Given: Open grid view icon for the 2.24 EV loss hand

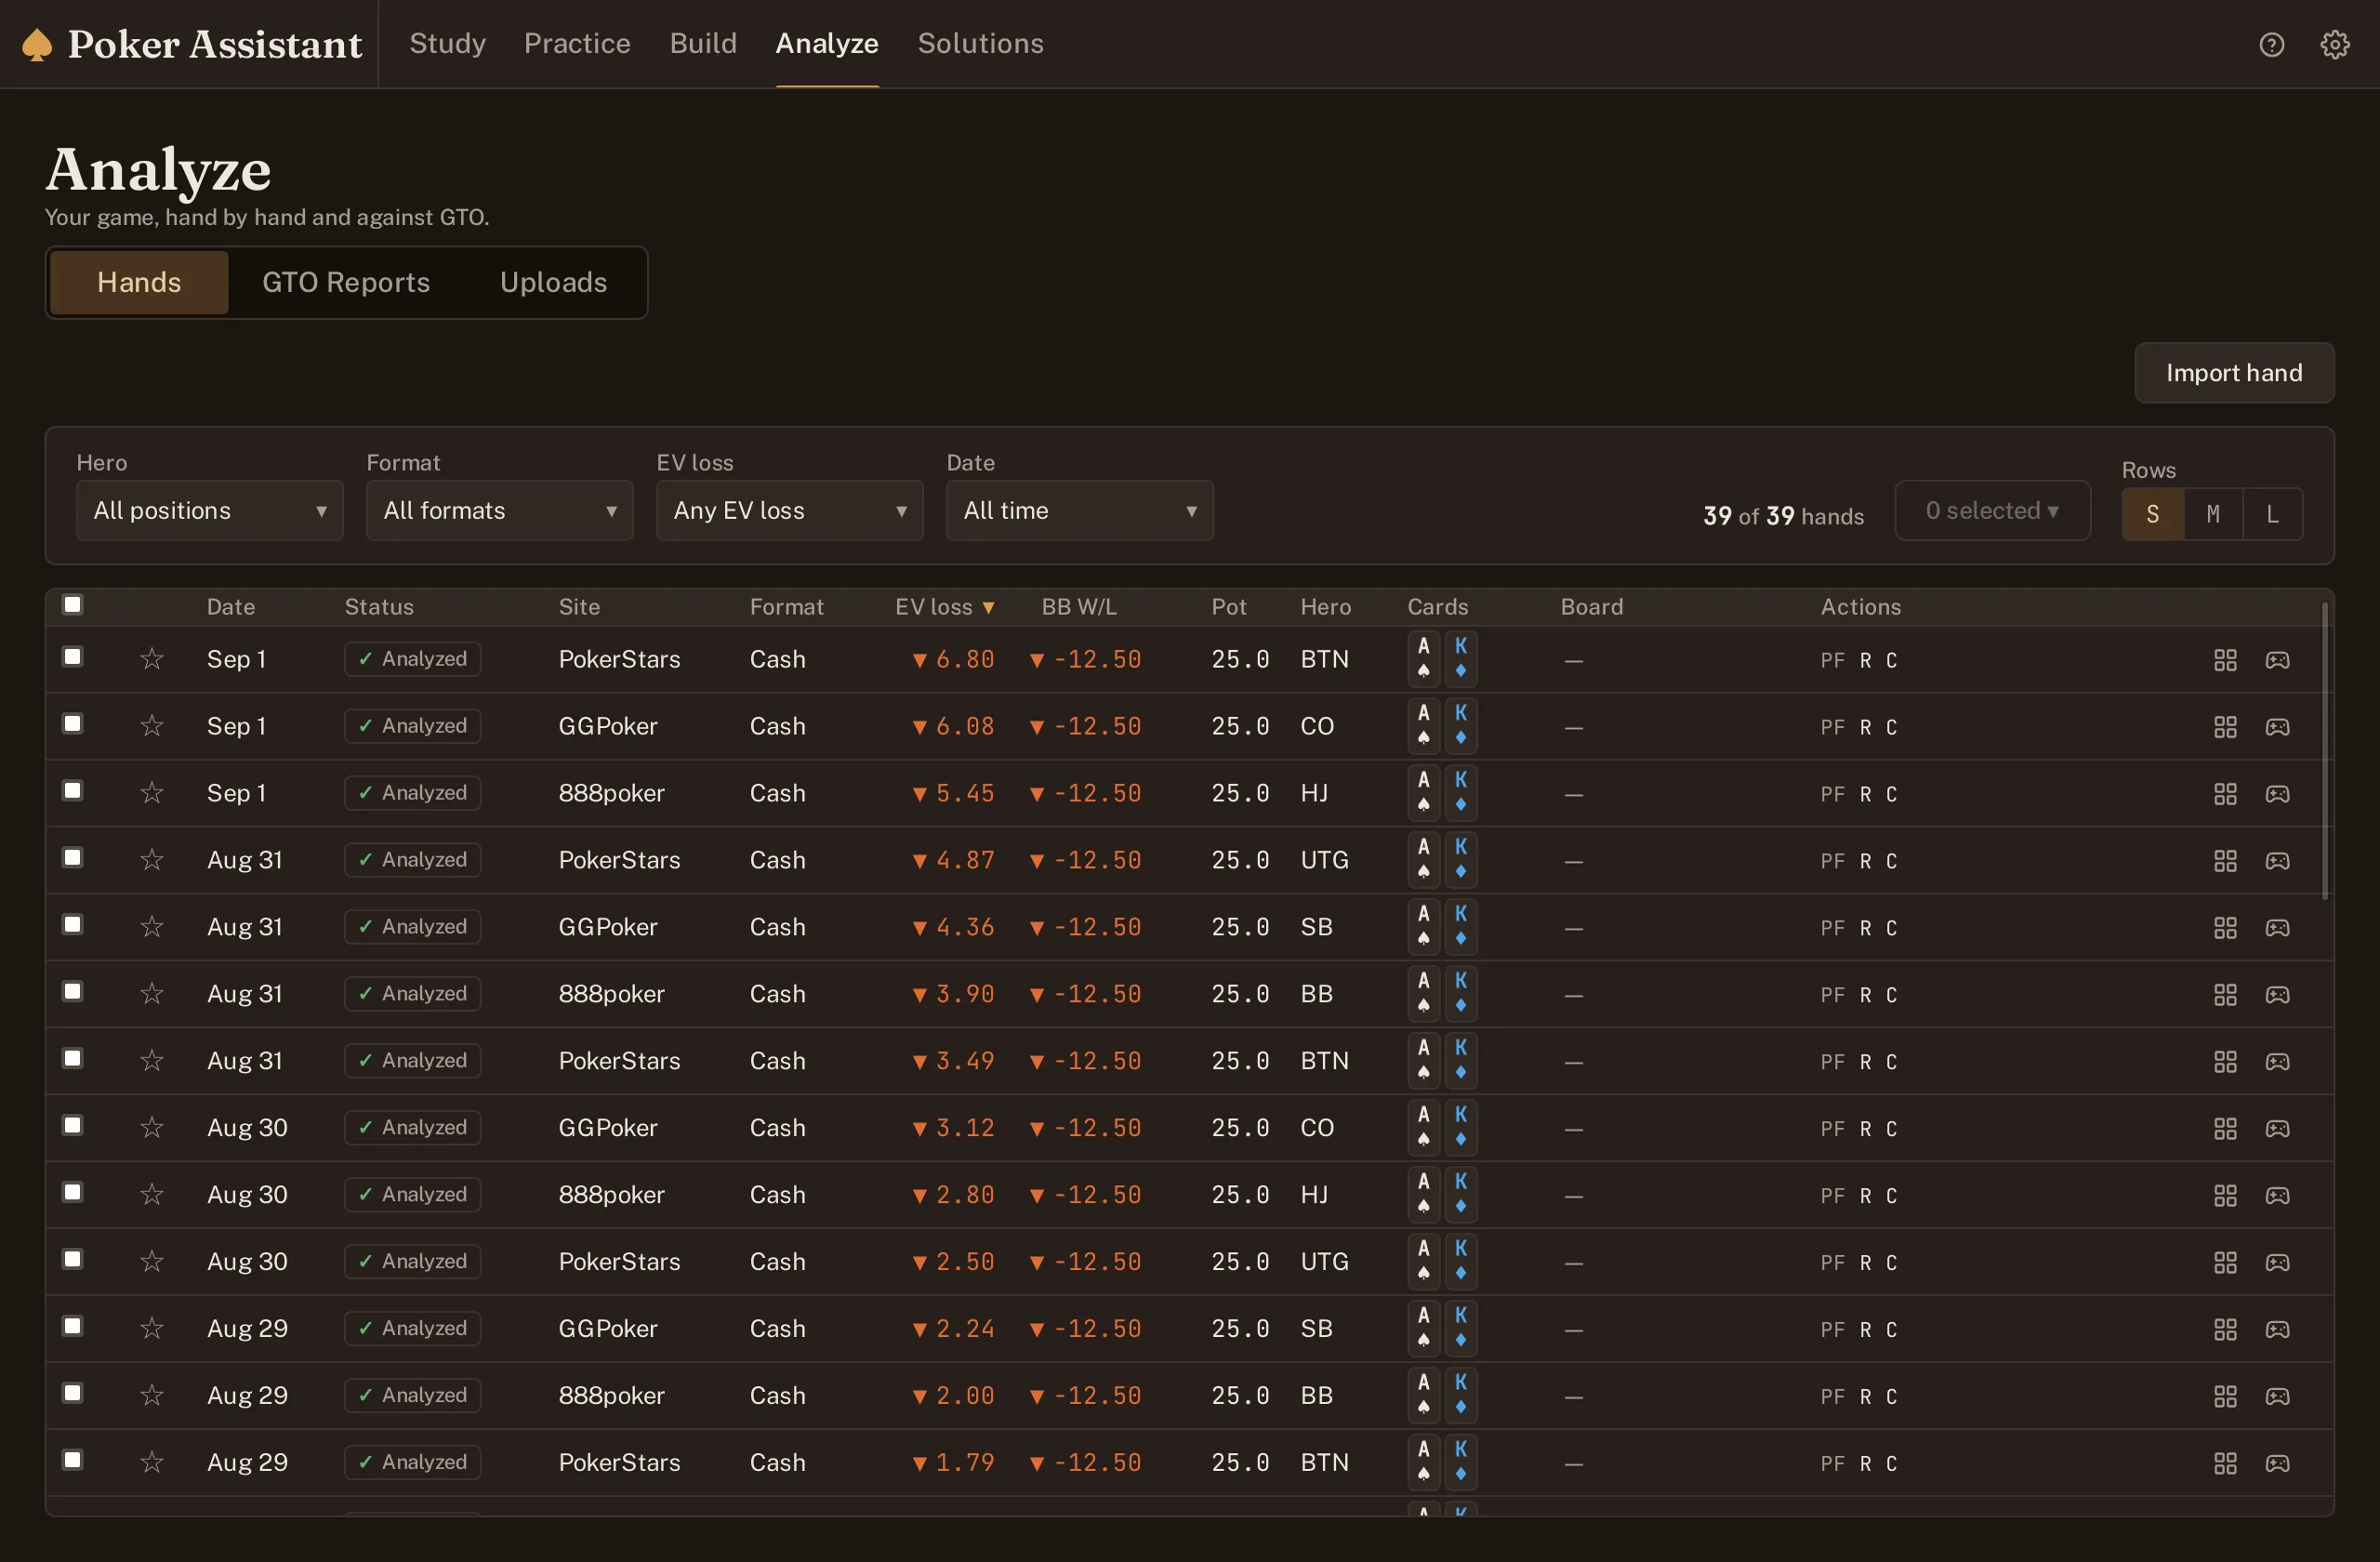Looking at the screenshot, I should point(2225,1330).
